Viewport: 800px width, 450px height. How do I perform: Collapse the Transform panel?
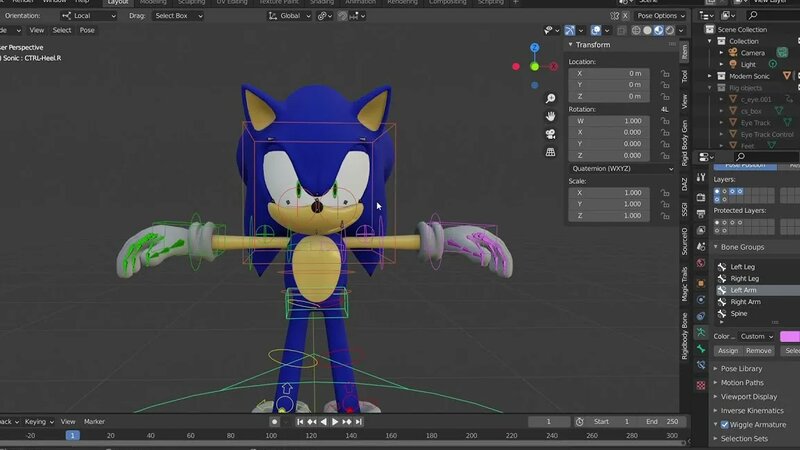pyautogui.click(x=570, y=45)
